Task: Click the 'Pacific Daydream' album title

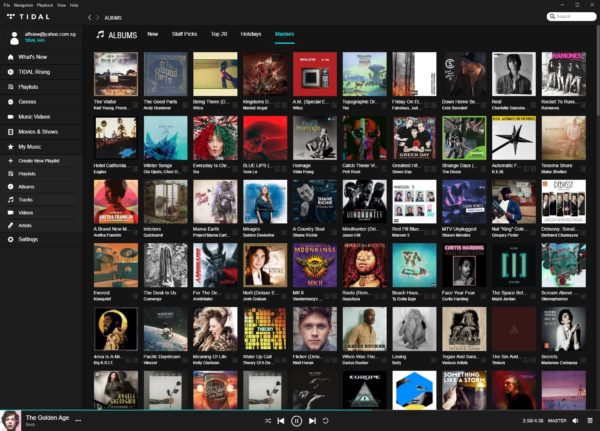Action: click(162, 357)
